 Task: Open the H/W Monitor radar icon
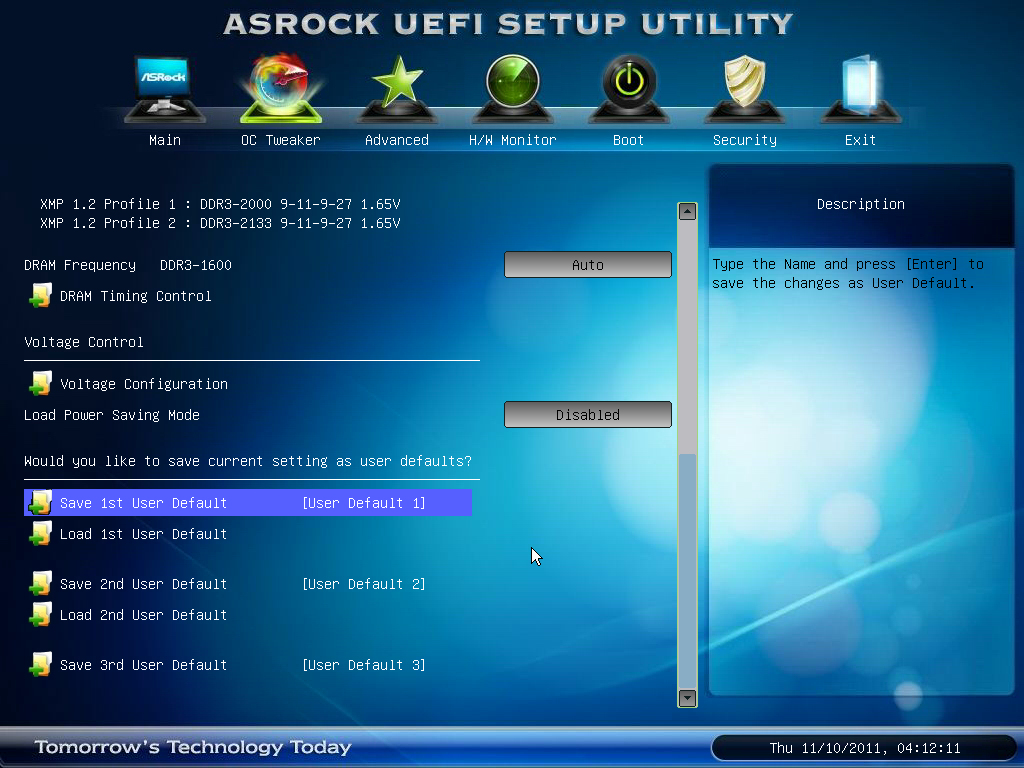[x=513, y=88]
